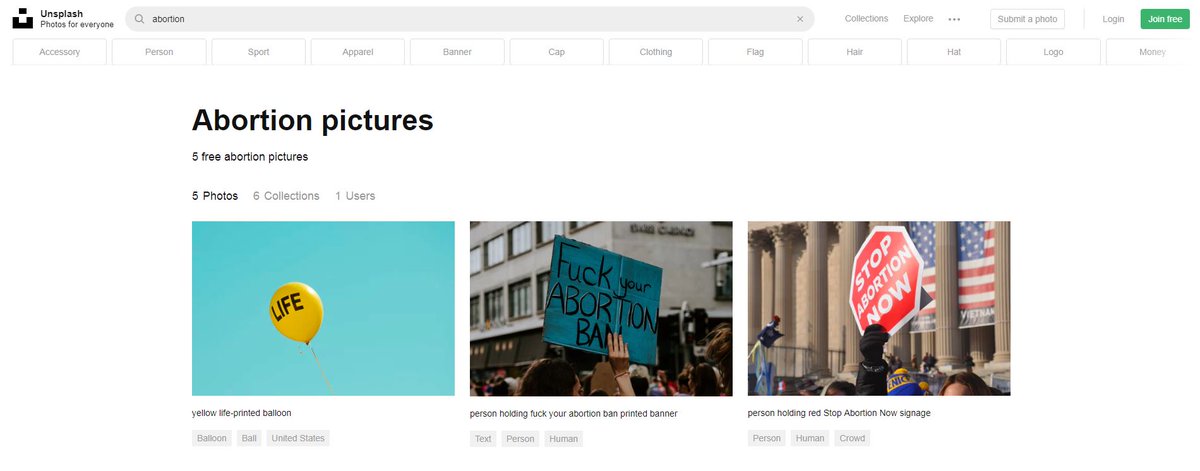The width and height of the screenshot is (1200, 471).
Task: Select the Clothing category chip
Action: point(656,52)
